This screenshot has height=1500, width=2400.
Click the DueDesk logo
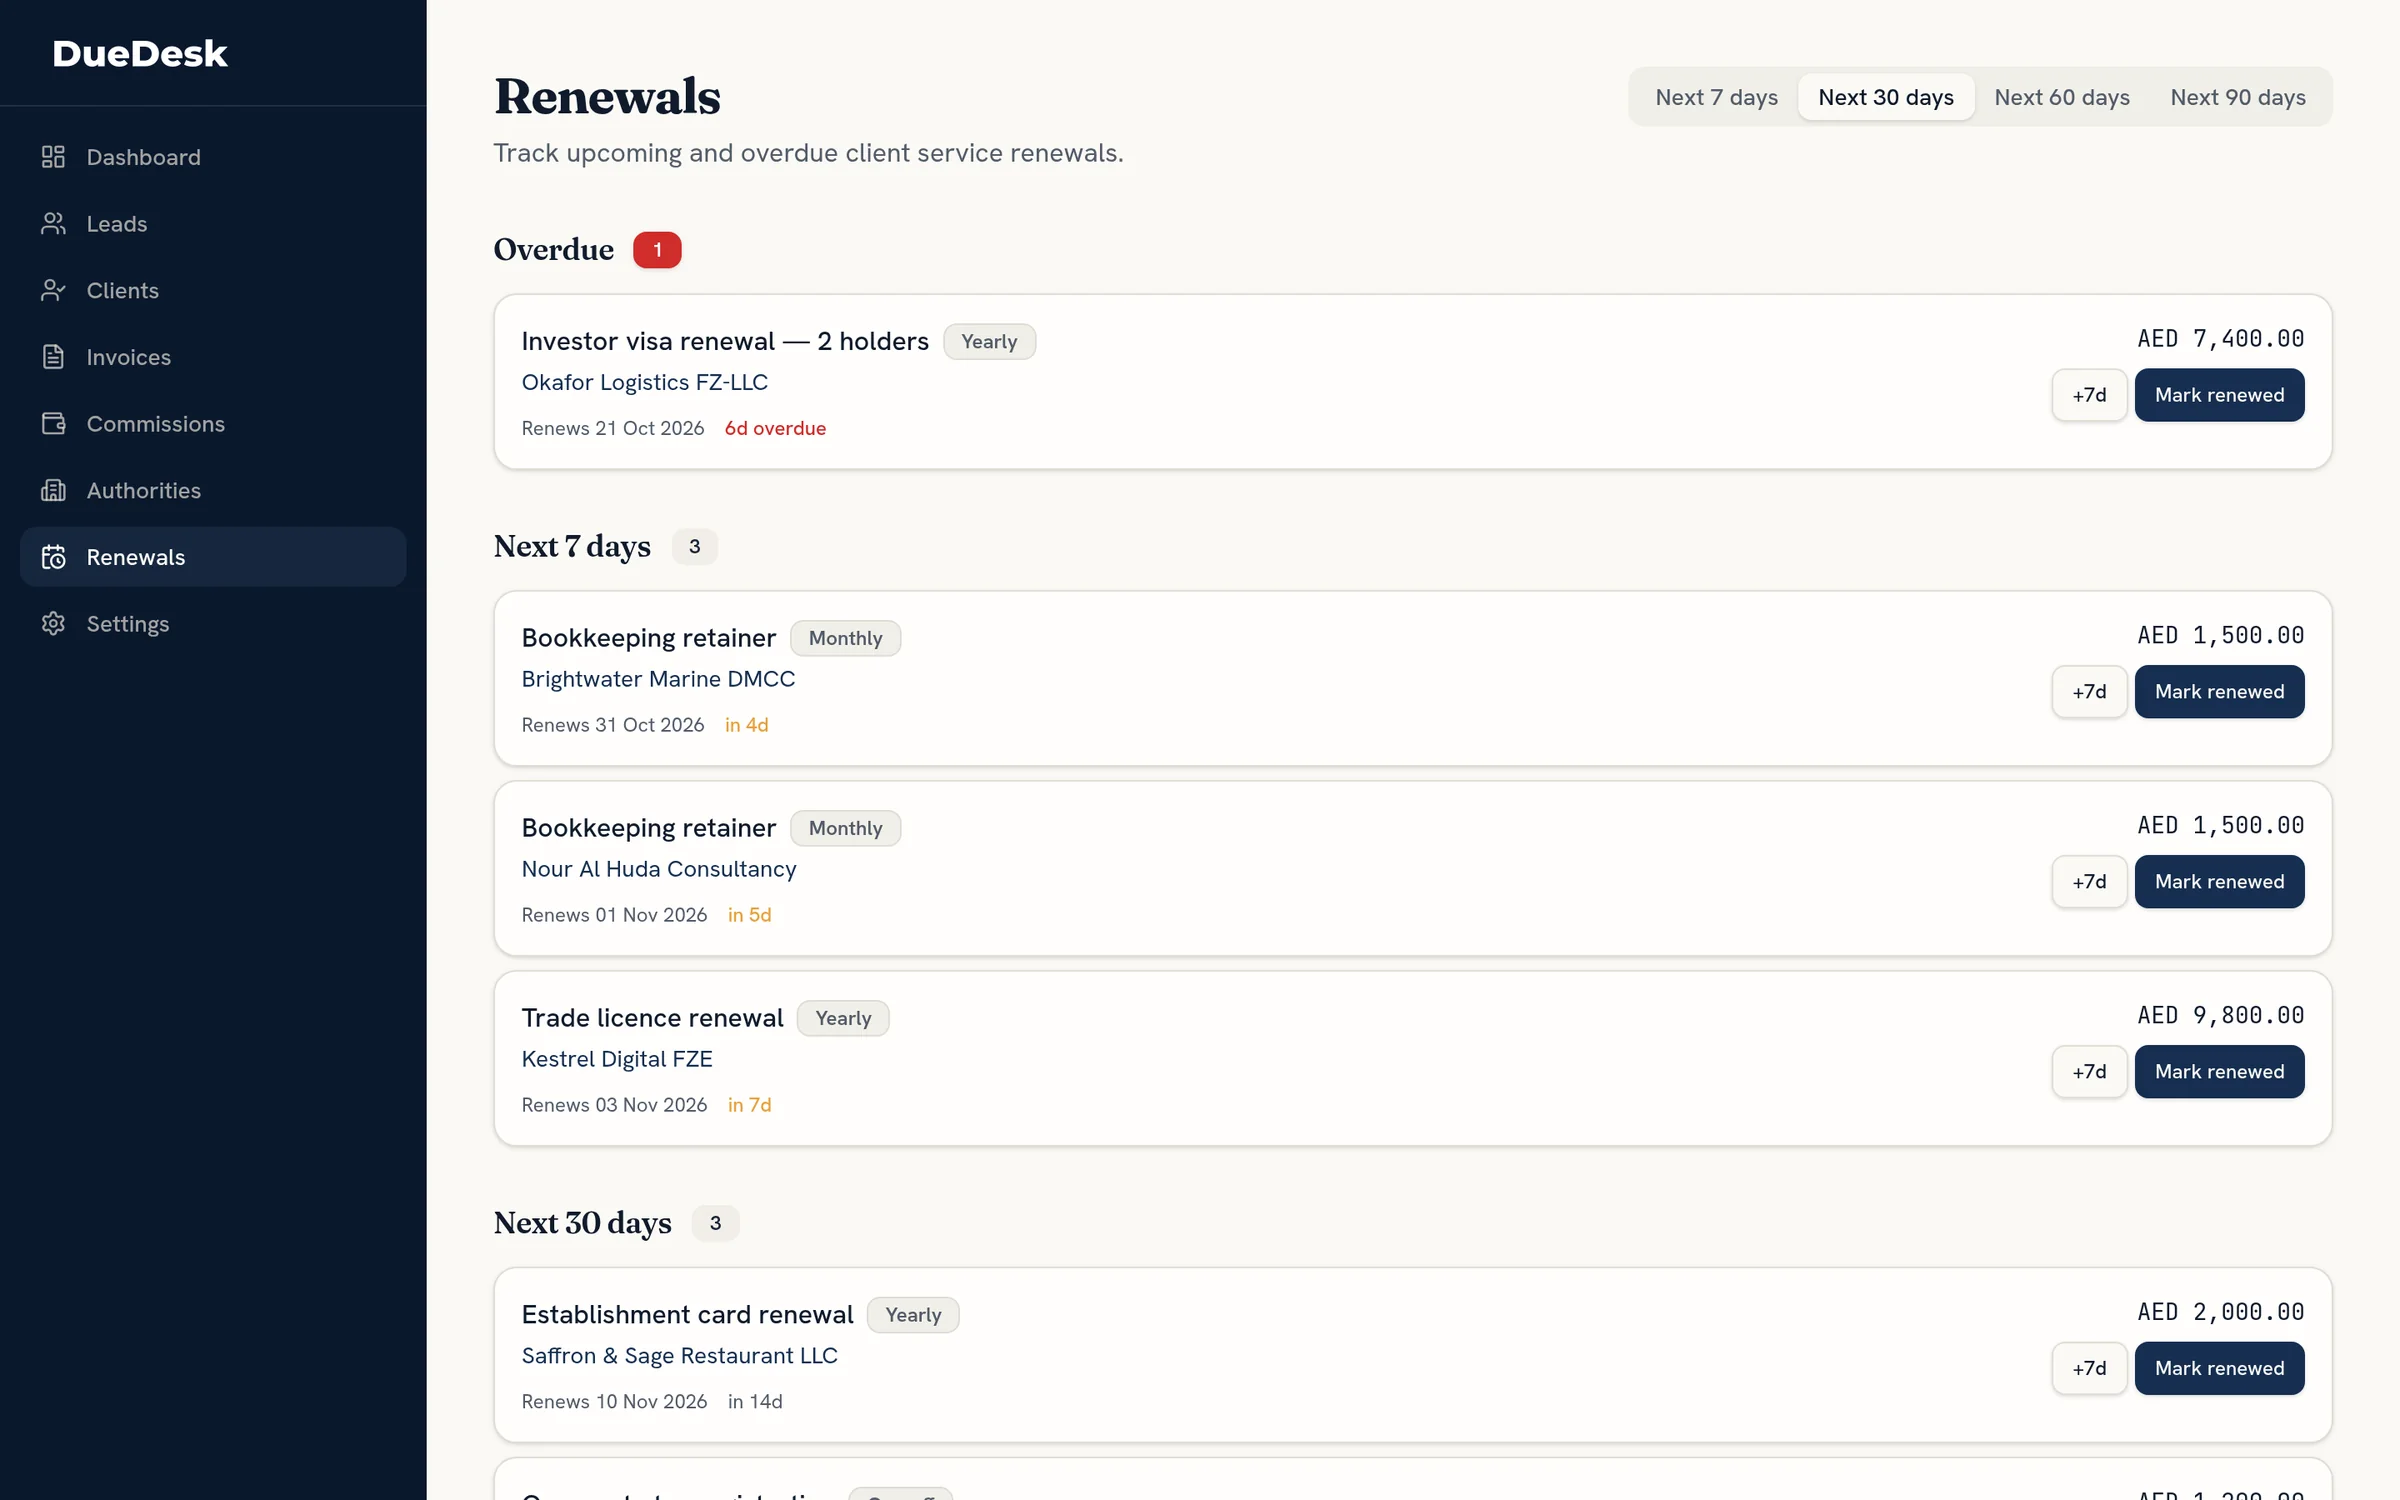[x=140, y=53]
